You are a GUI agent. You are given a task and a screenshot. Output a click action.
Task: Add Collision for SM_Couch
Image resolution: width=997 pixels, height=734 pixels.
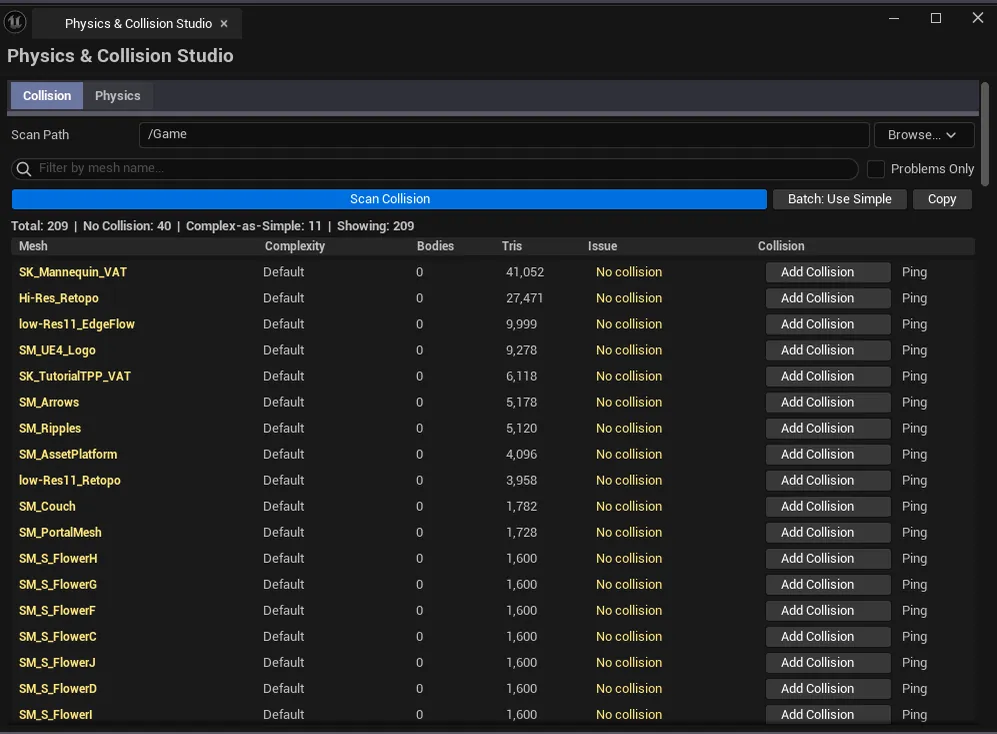pyautogui.click(x=828, y=507)
